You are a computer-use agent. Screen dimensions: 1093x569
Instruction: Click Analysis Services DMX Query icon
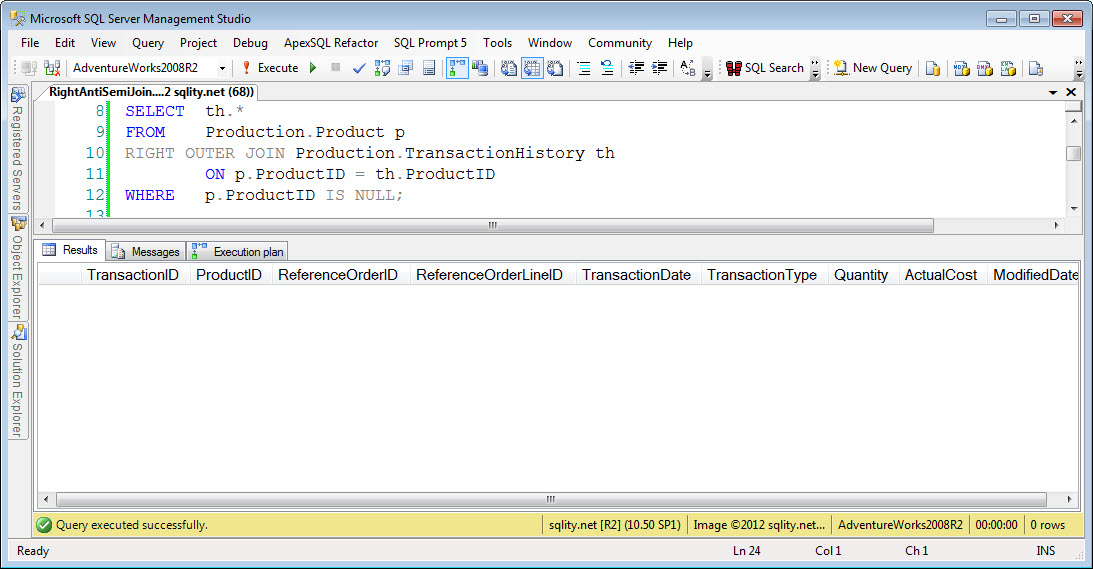coord(985,68)
